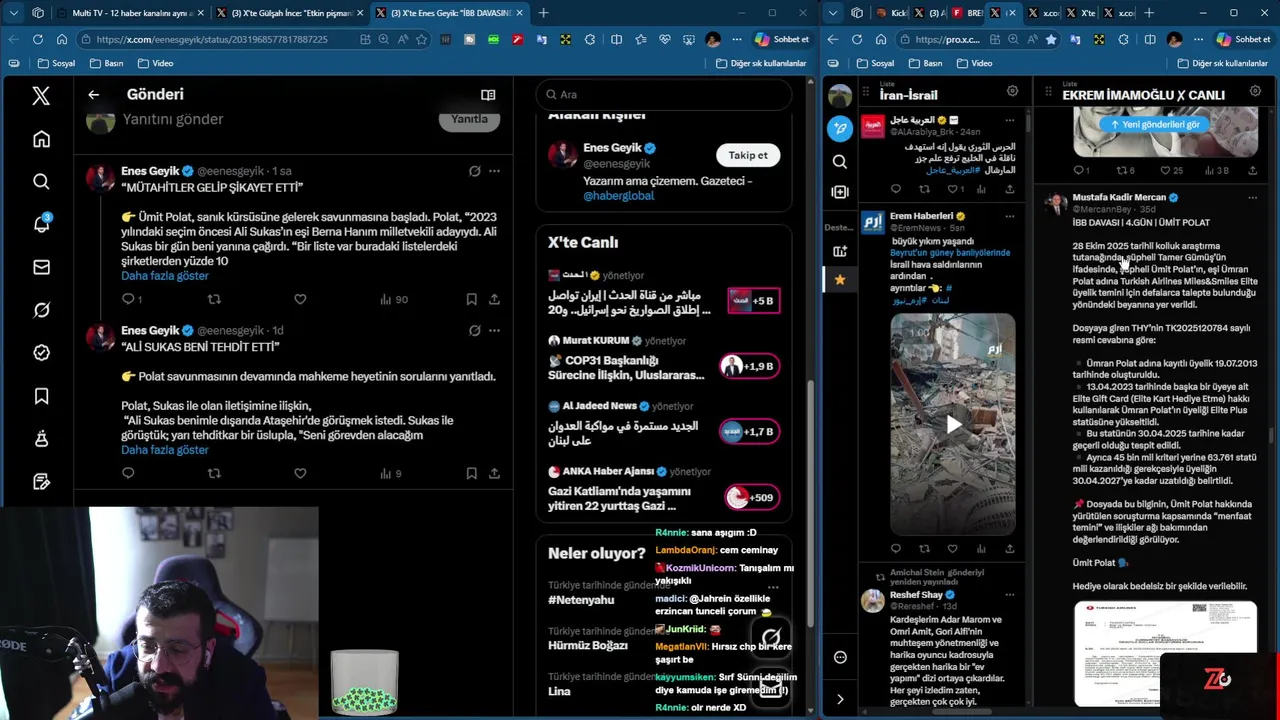Expand second post with Daha fazla göster
1280x720 pixels.
point(165,450)
